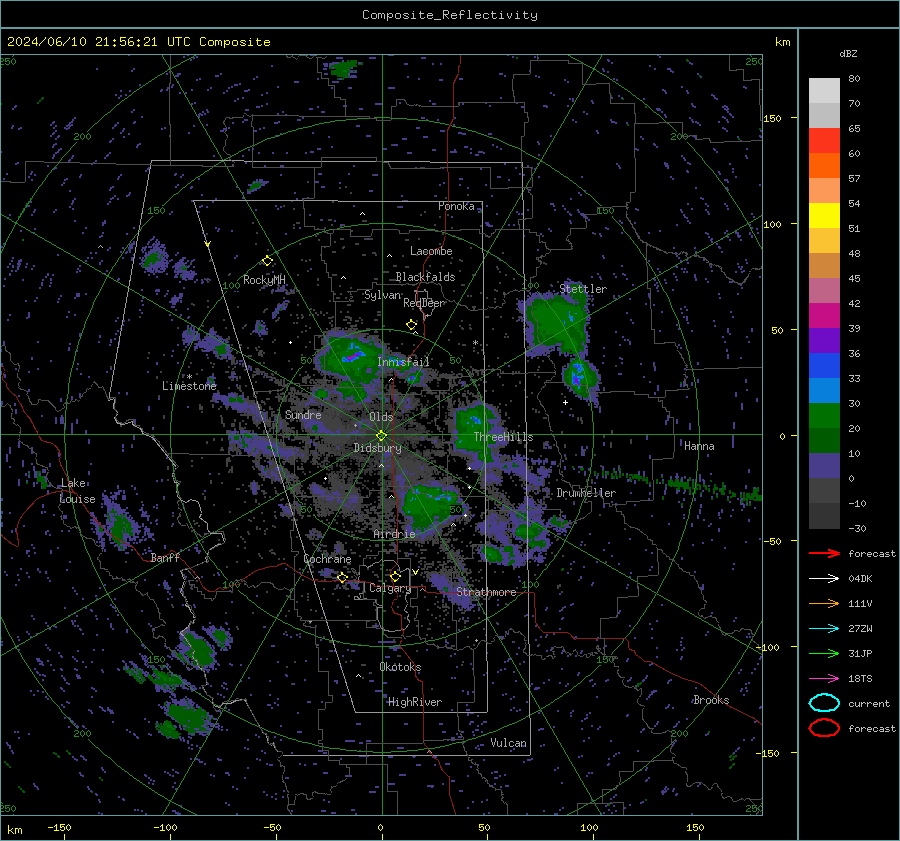Click the RockyMH label

pos(264,280)
